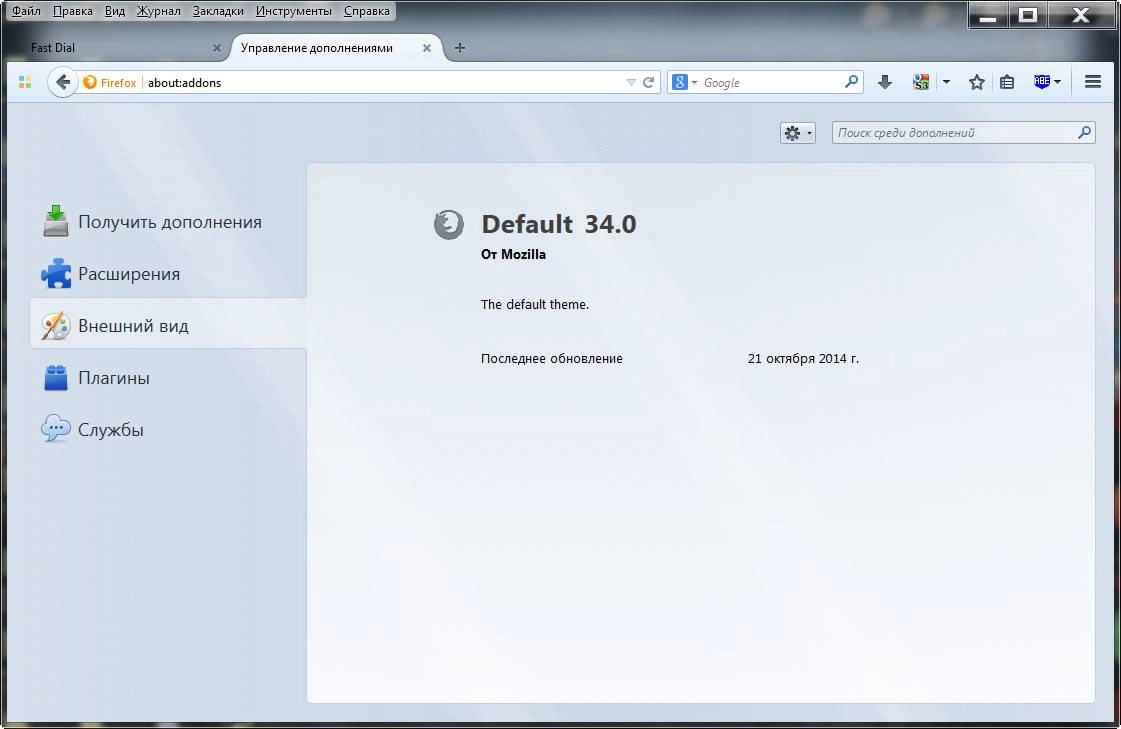Minimize the Firefox window
Viewport: 1121px width, 729px height.
(x=988, y=15)
